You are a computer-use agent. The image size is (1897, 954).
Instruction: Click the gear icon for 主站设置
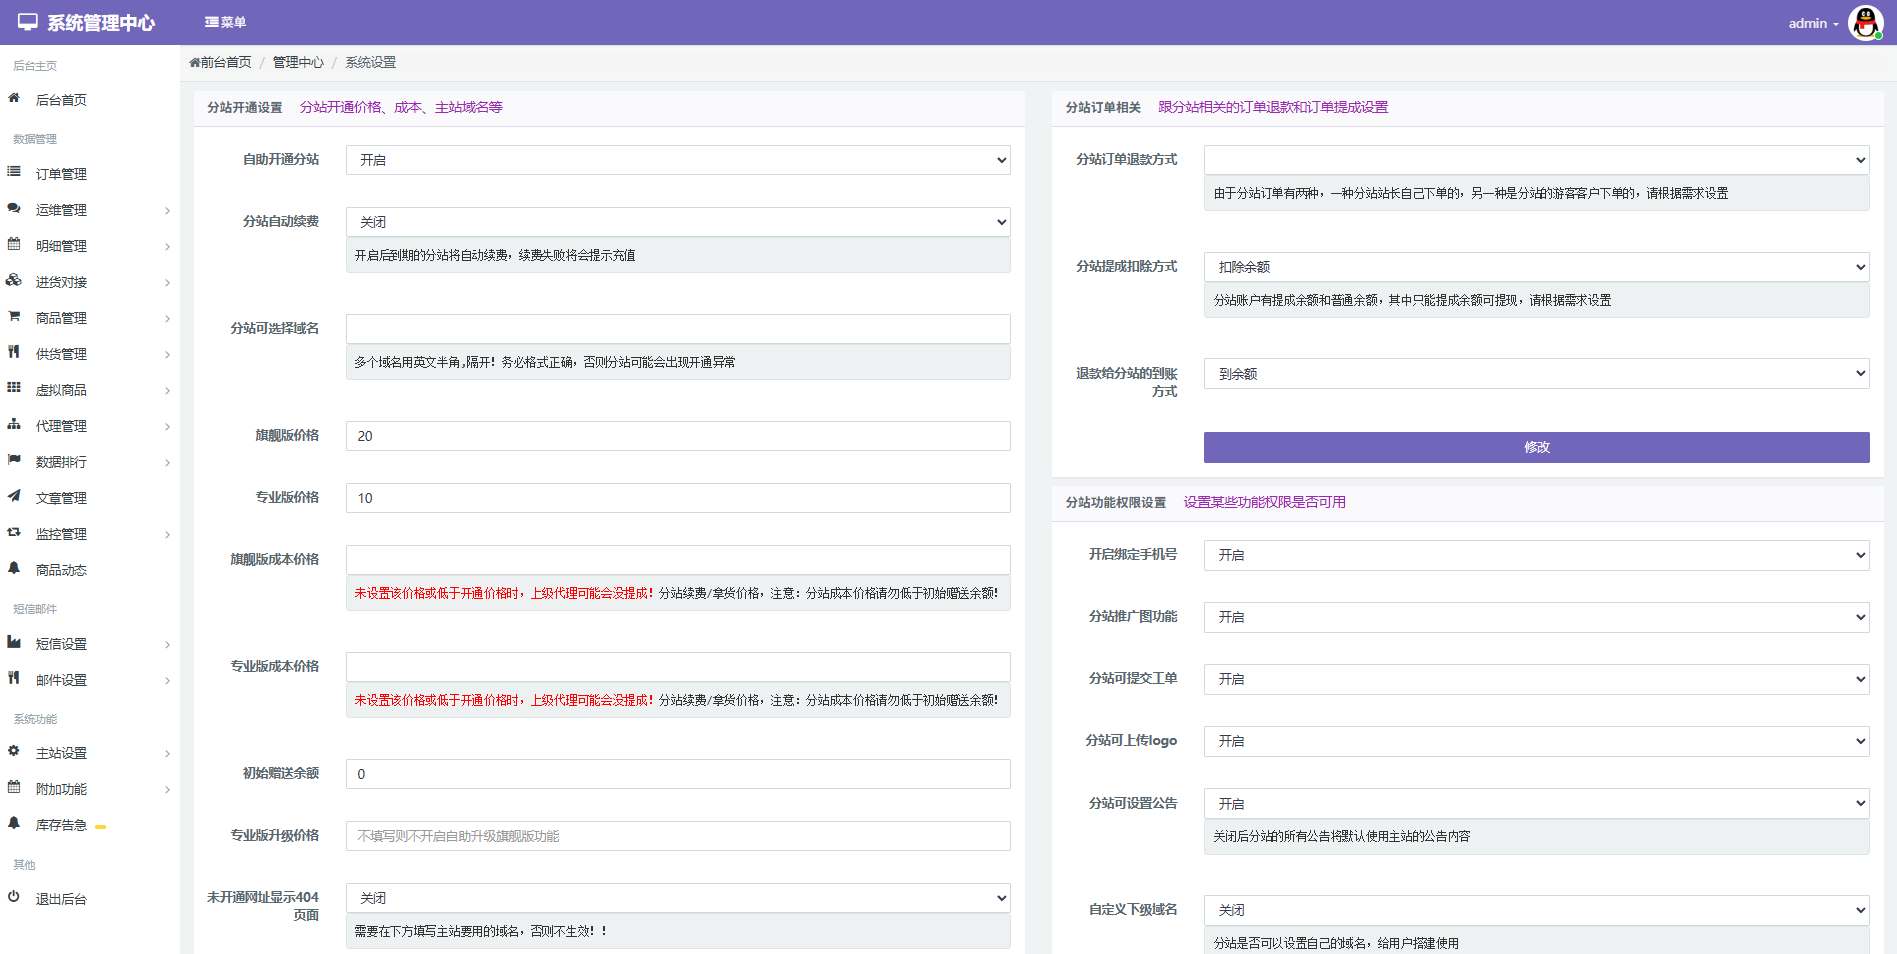[x=14, y=751]
